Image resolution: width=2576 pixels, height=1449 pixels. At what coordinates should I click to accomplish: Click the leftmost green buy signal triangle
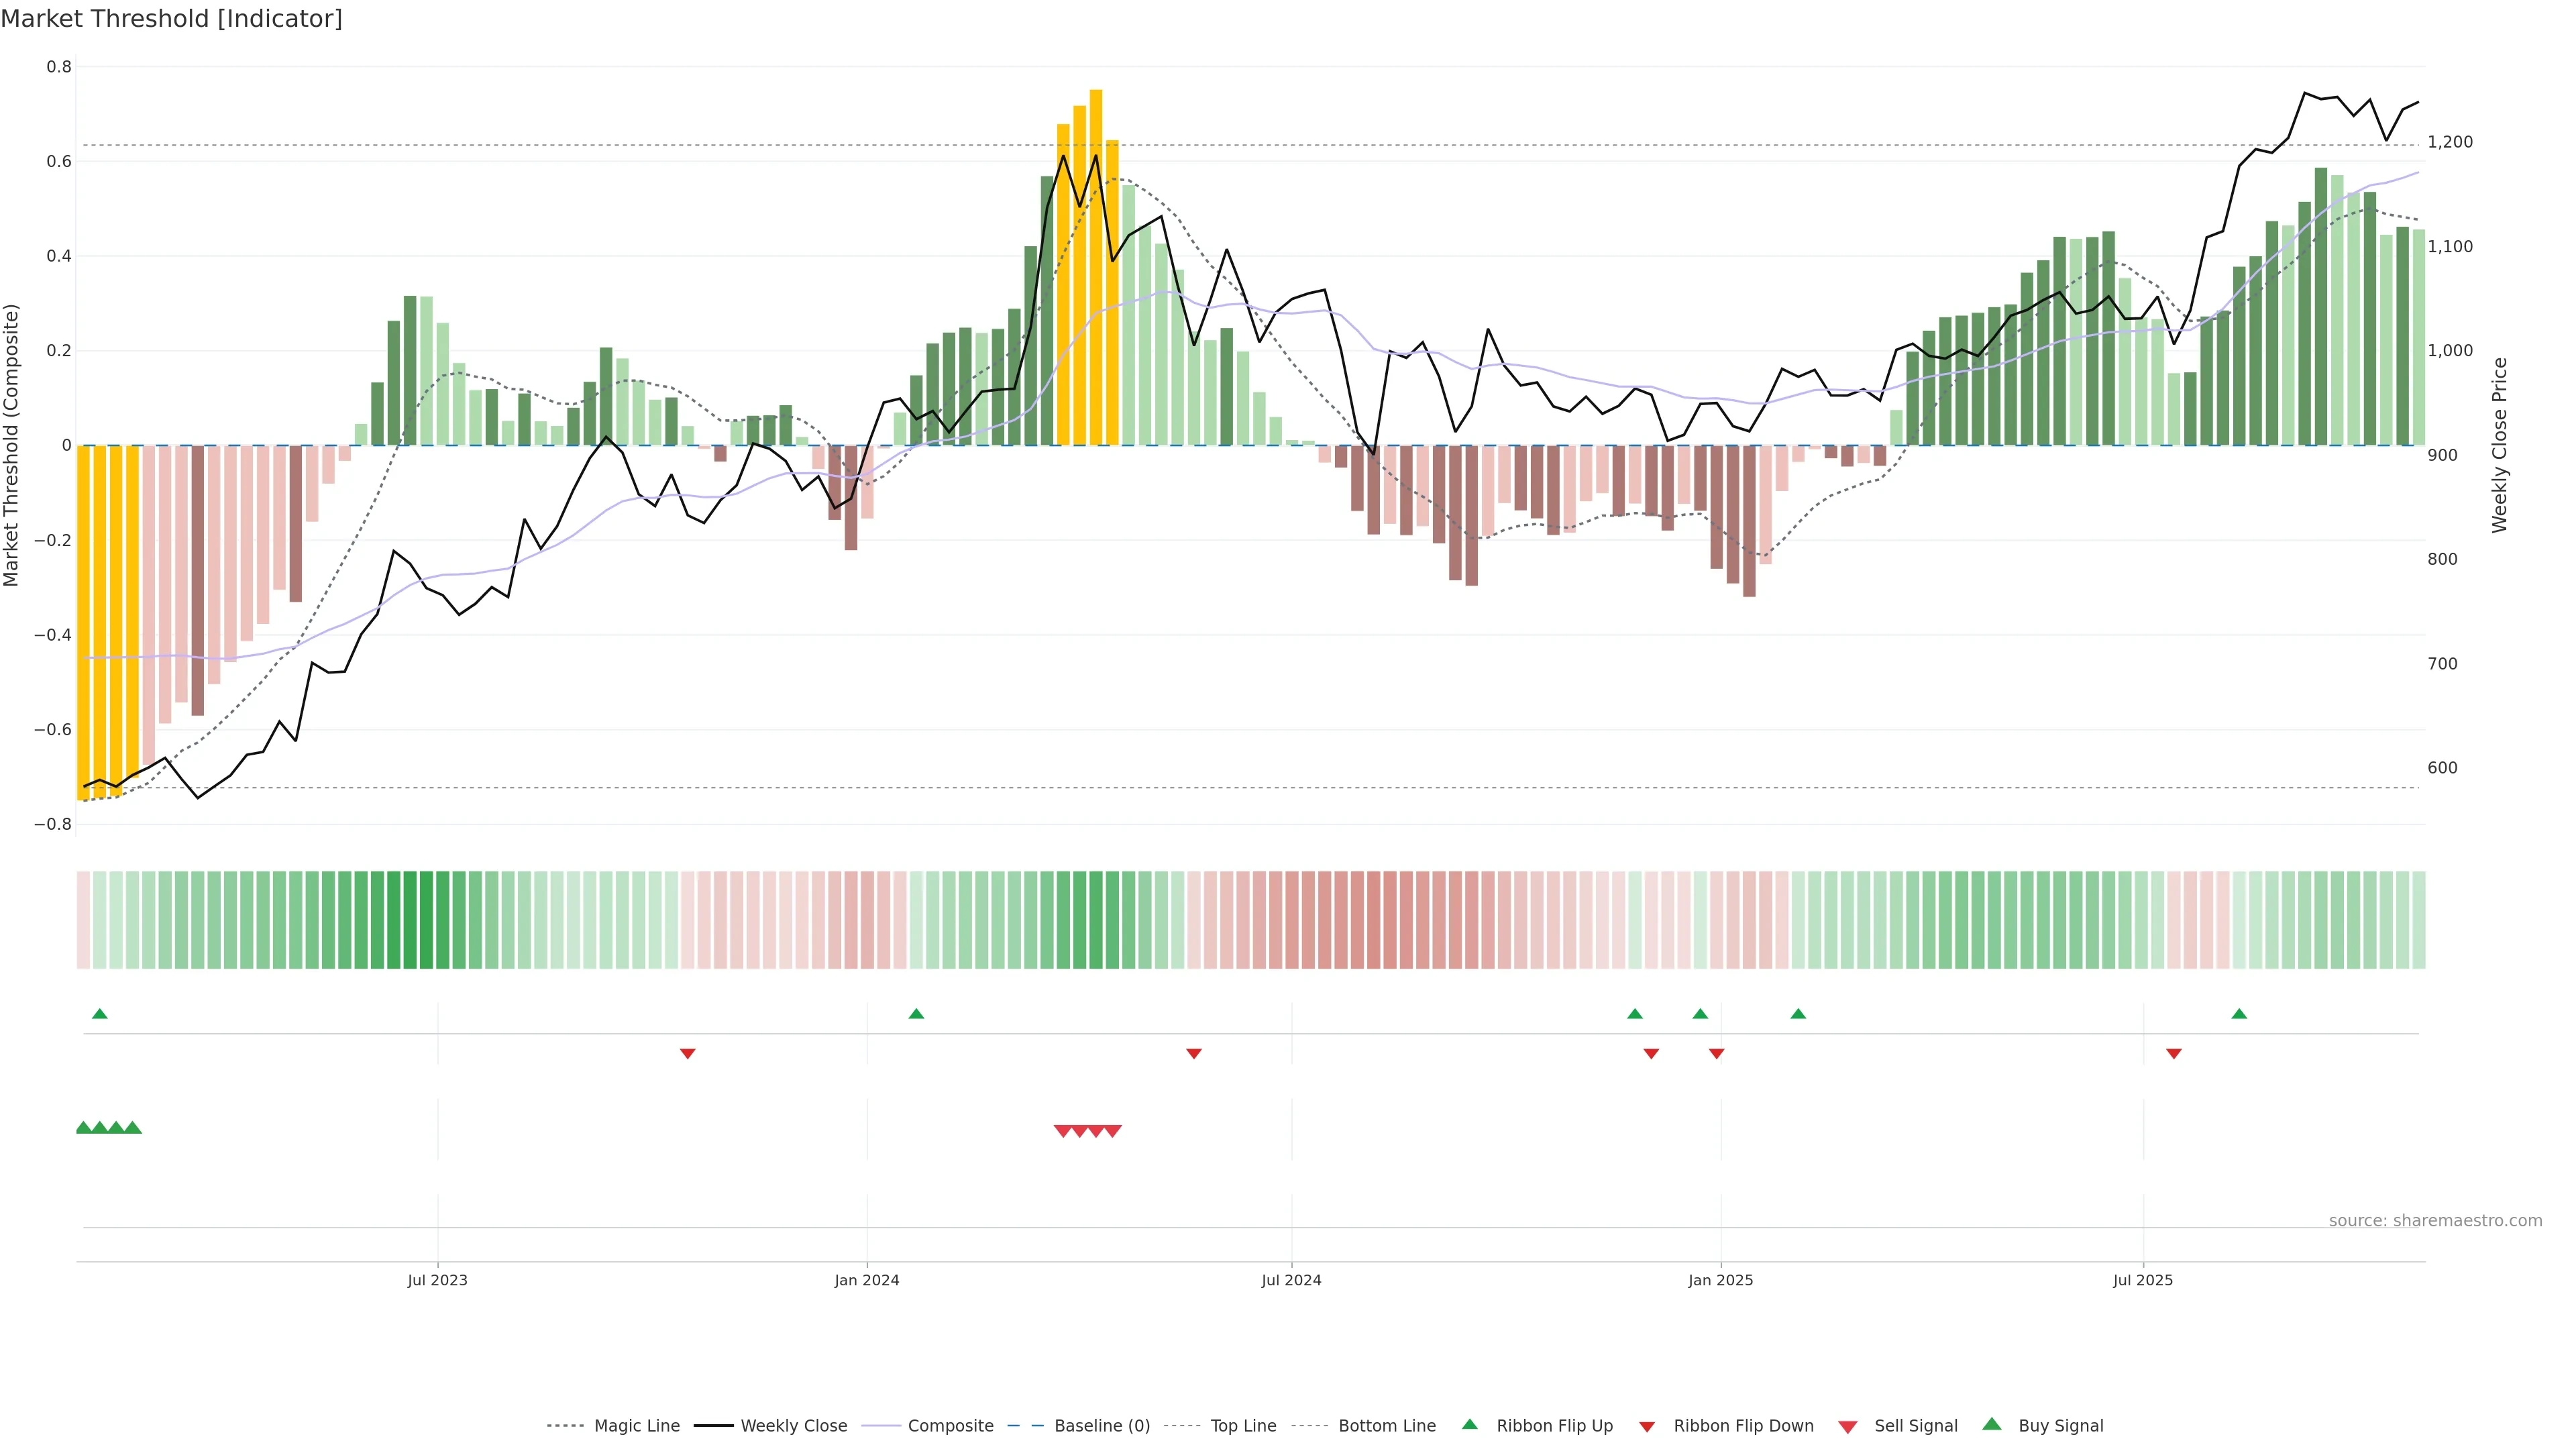(84, 1128)
